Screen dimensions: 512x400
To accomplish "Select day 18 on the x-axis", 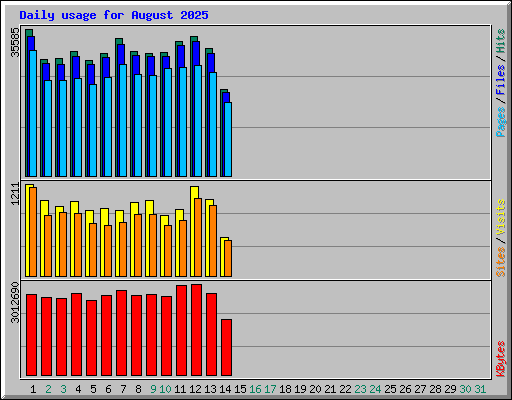I will pyautogui.click(x=285, y=389).
